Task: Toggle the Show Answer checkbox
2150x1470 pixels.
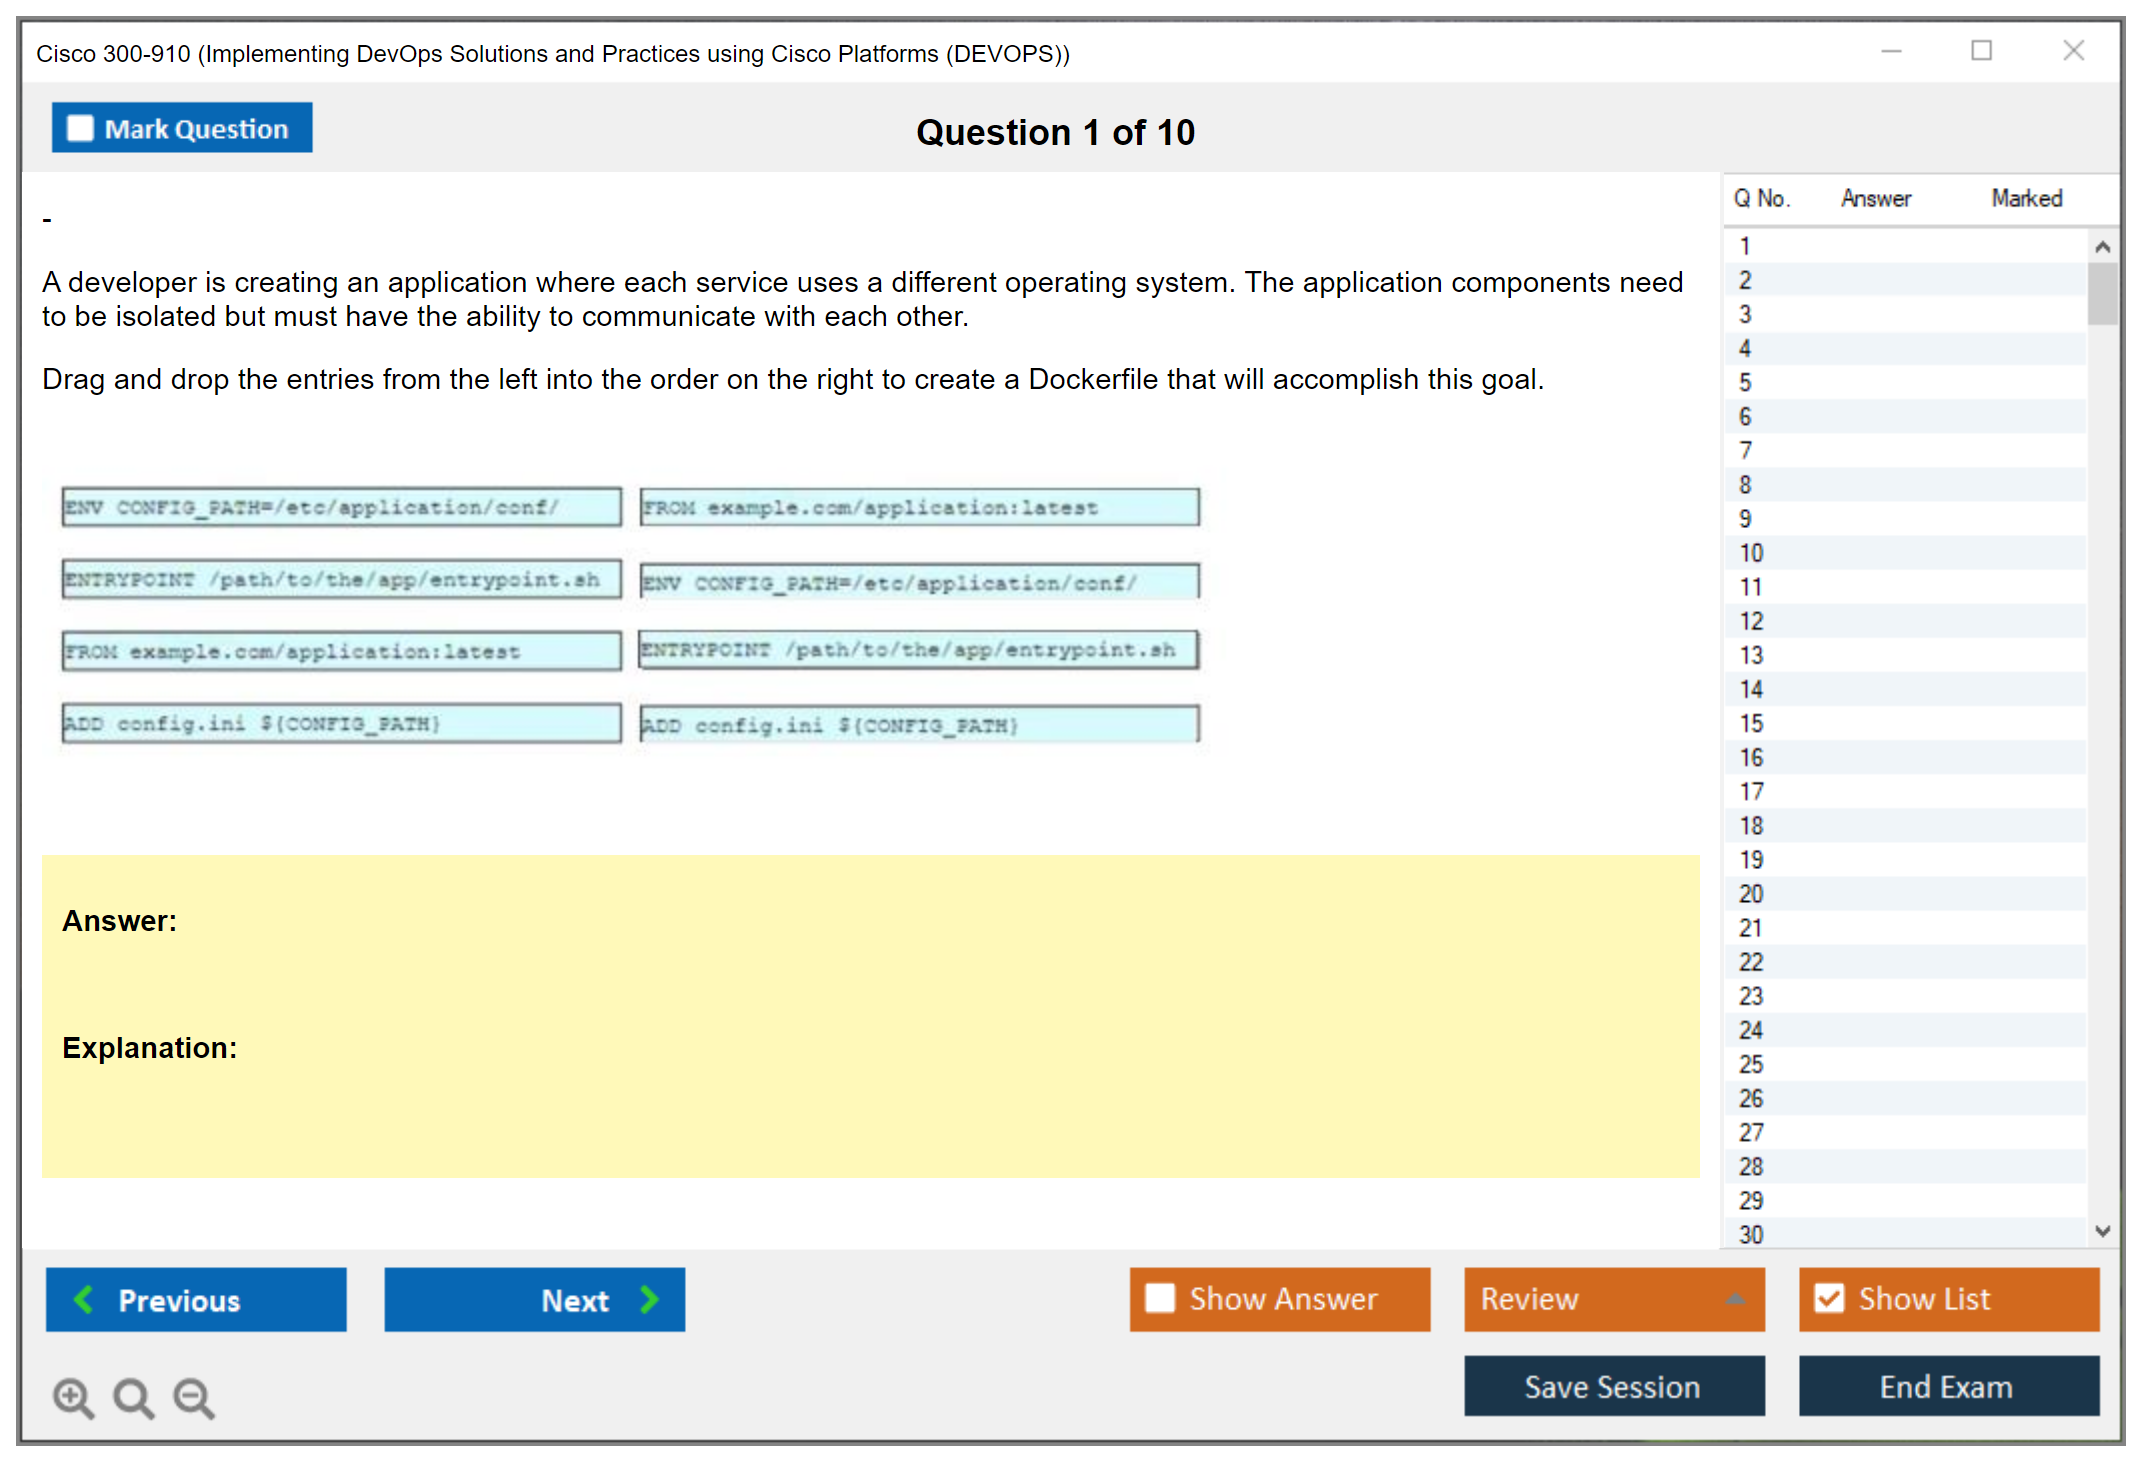Action: click(x=1160, y=1298)
